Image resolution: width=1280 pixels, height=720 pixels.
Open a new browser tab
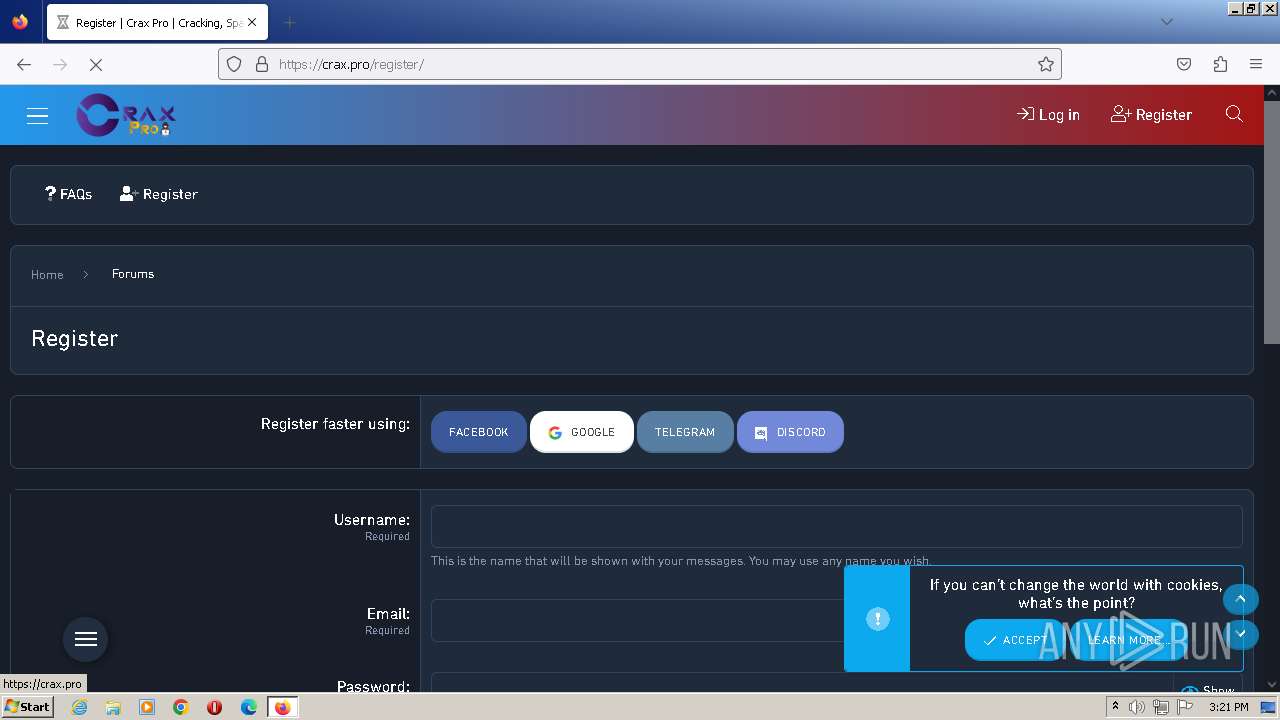(x=289, y=22)
